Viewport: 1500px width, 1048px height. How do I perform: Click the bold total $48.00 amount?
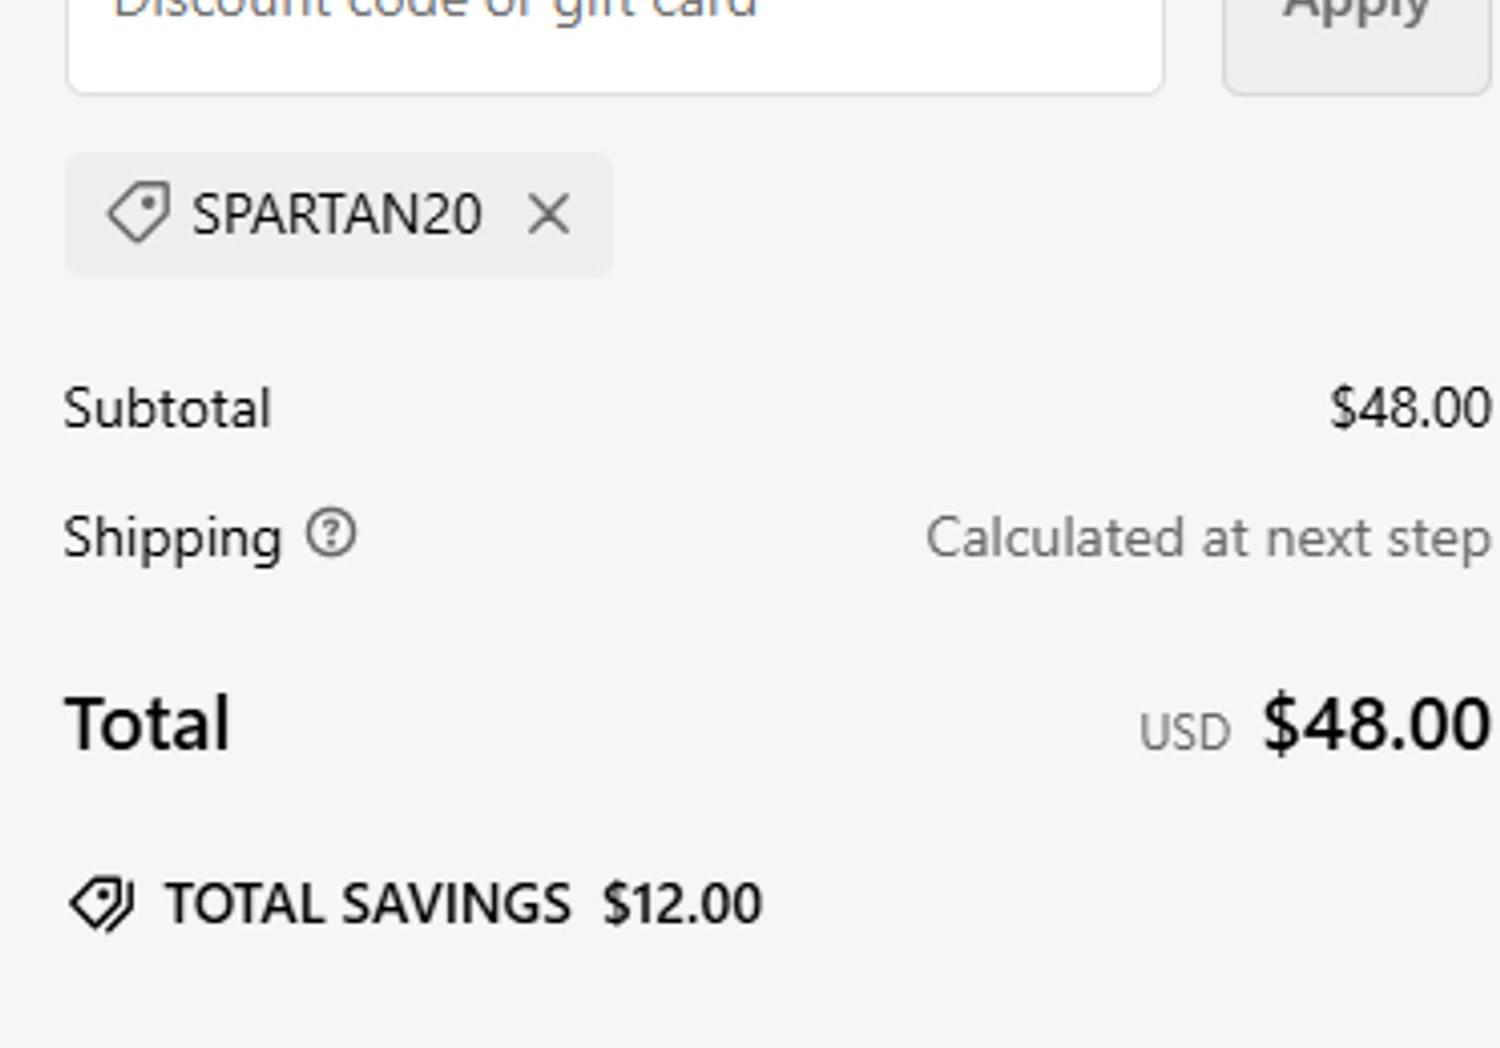tap(1376, 723)
